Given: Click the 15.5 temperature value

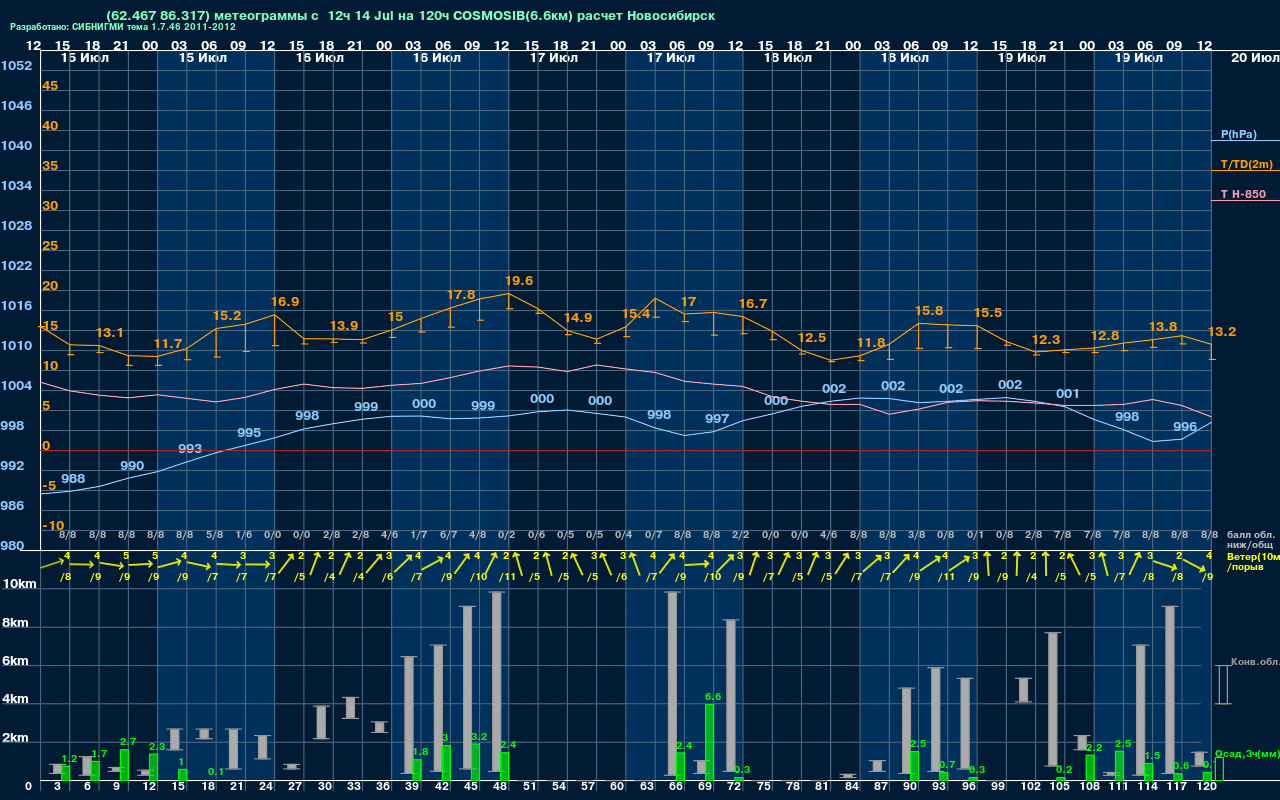Looking at the screenshot, I should (x=988, y=313).
